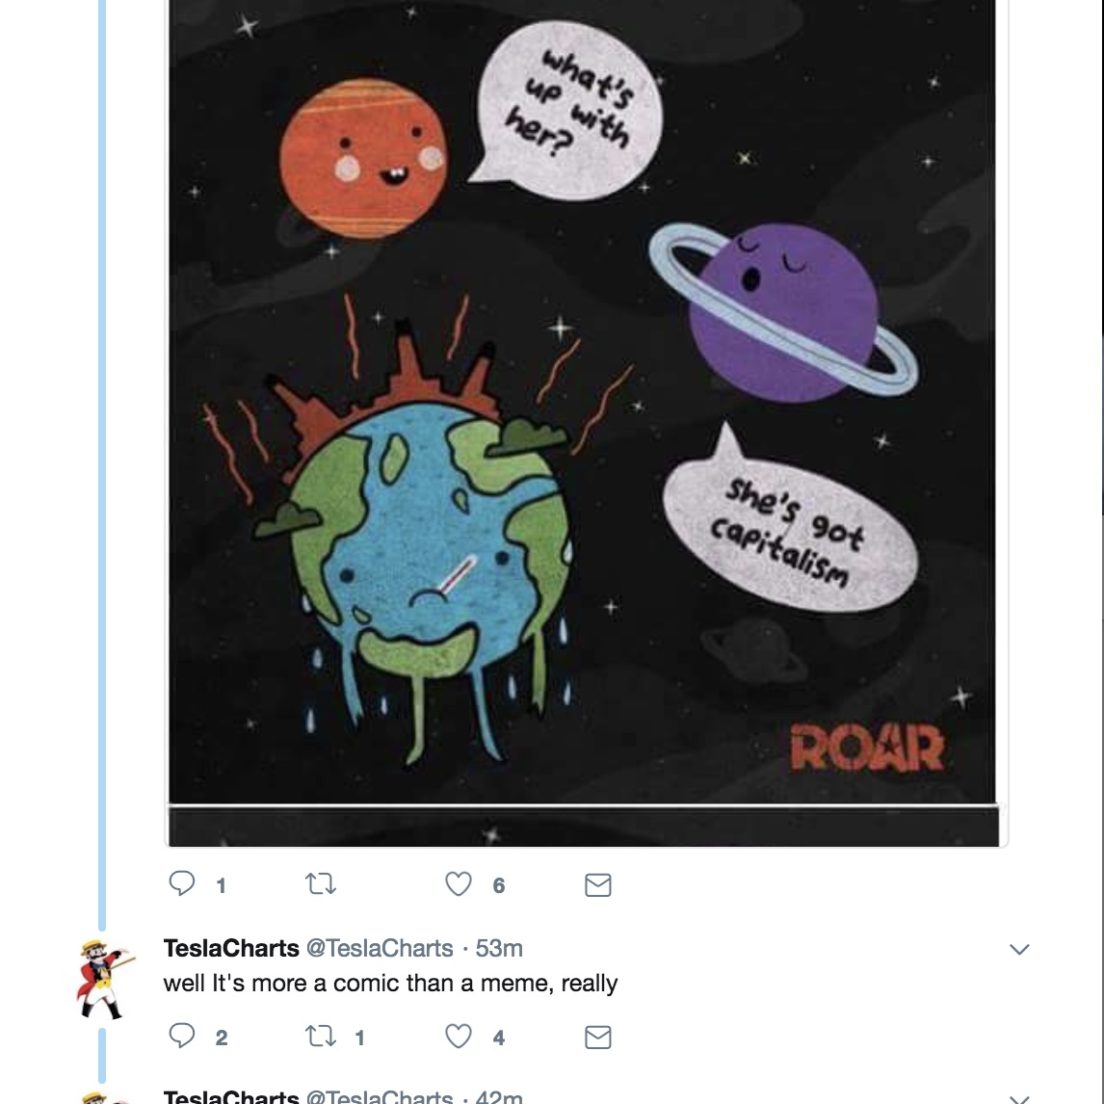Send the comic tweet via direct message

pos(598,884)
